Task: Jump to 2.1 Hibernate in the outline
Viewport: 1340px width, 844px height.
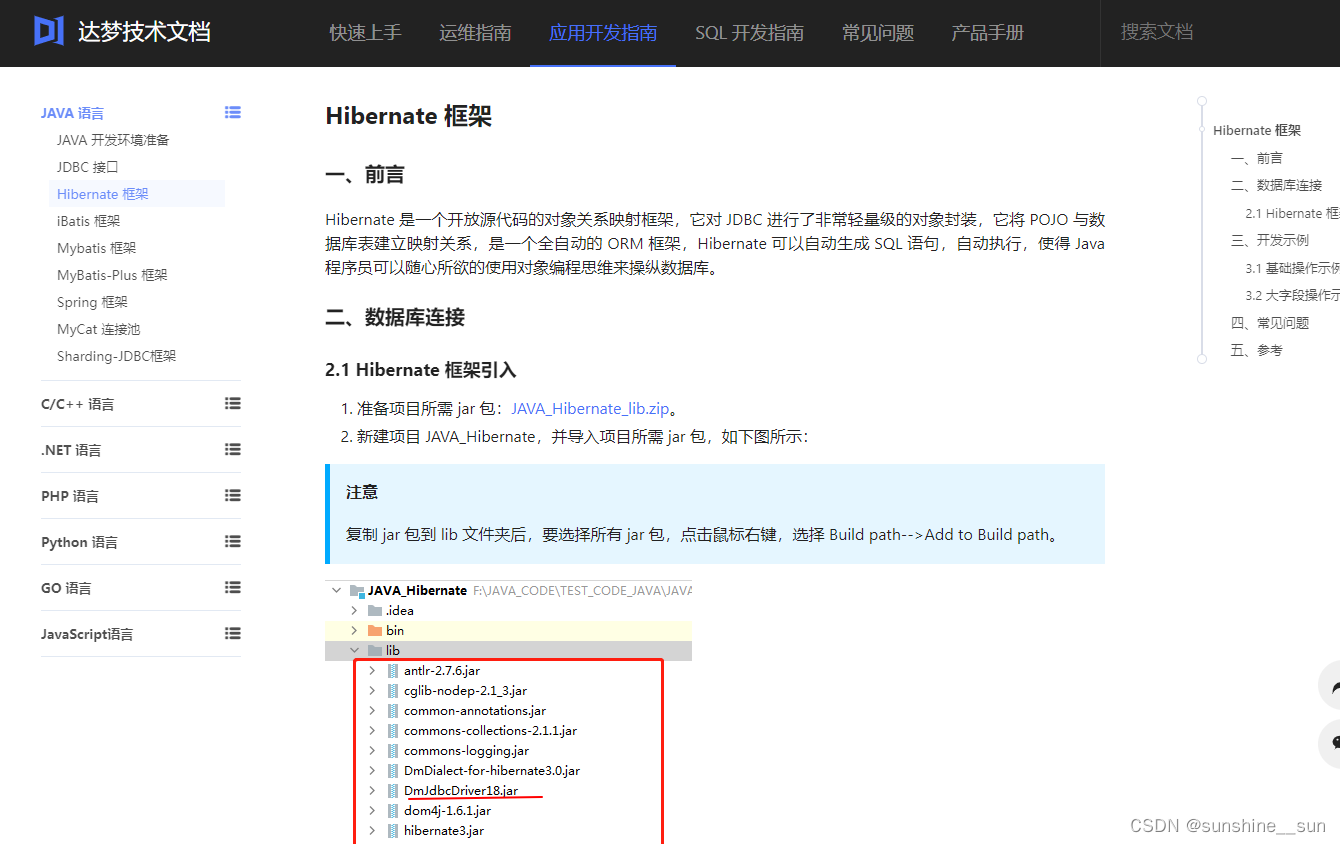Action: point(1292,213)
